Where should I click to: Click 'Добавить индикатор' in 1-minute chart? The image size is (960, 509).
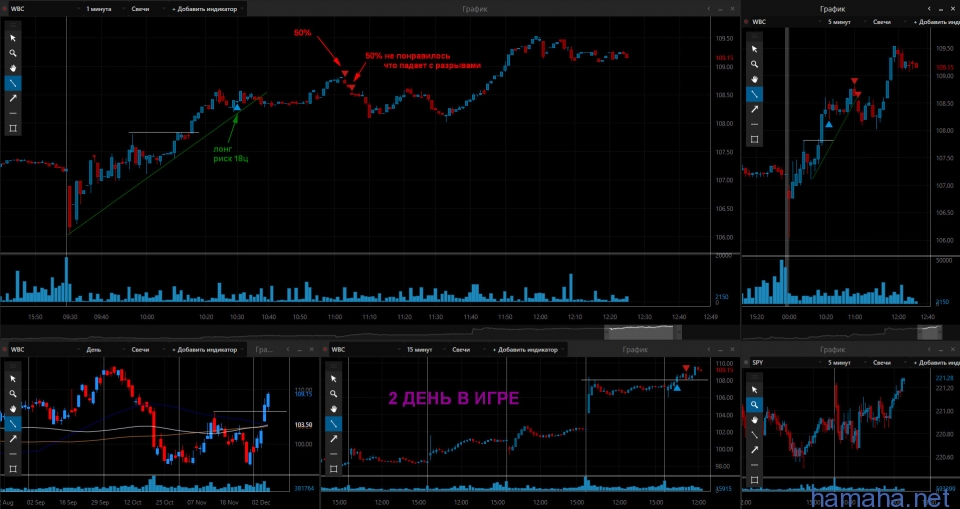tap(207, 9)
